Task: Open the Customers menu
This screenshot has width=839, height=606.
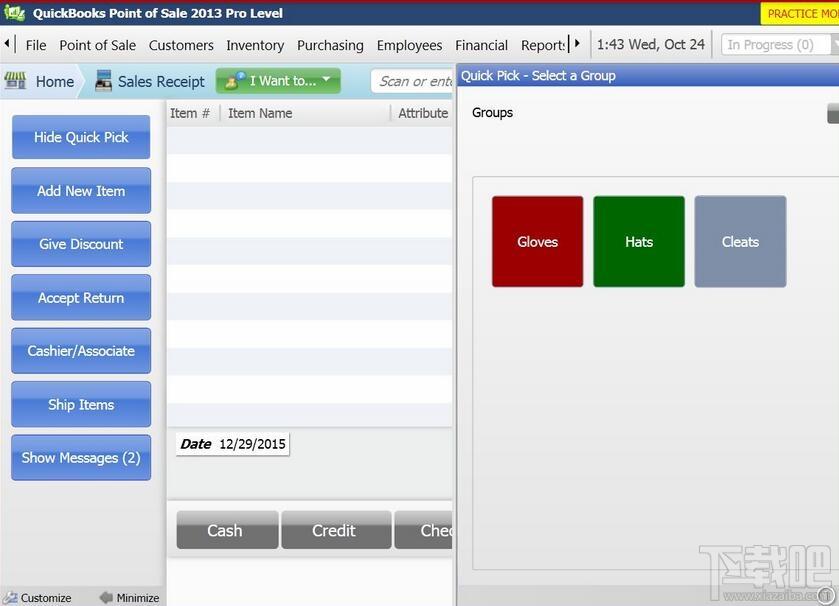Action: 181,45
